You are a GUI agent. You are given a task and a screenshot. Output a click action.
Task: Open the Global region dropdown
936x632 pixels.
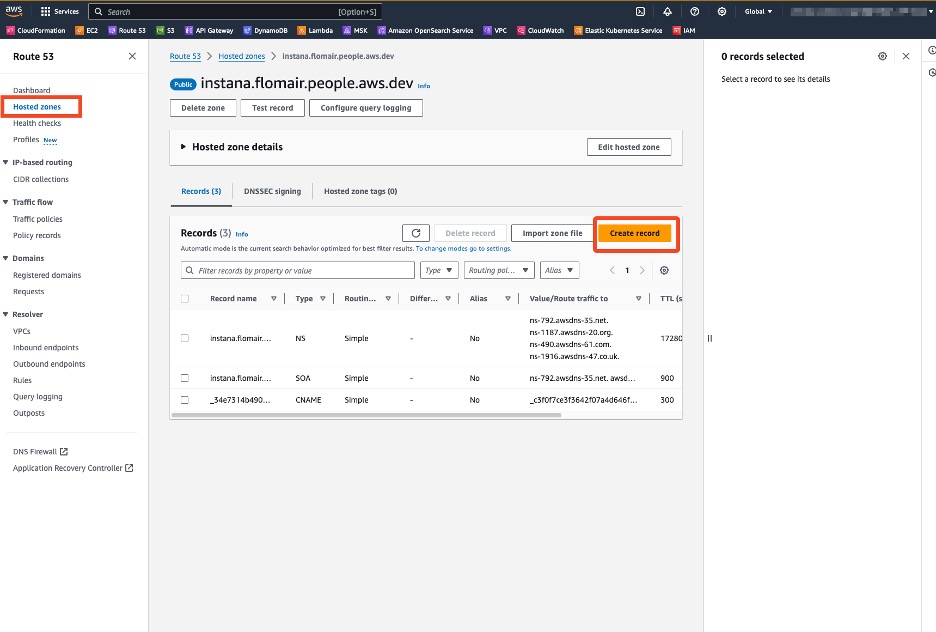(x=758, y=11)
